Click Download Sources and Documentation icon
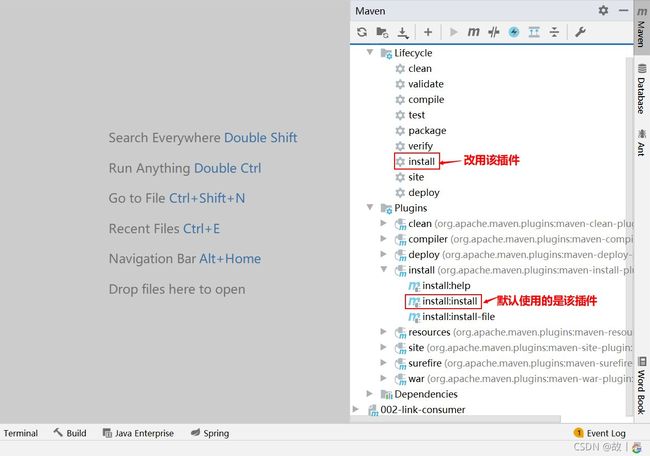This screenshot has height=456, width=650. coord(403,32)
